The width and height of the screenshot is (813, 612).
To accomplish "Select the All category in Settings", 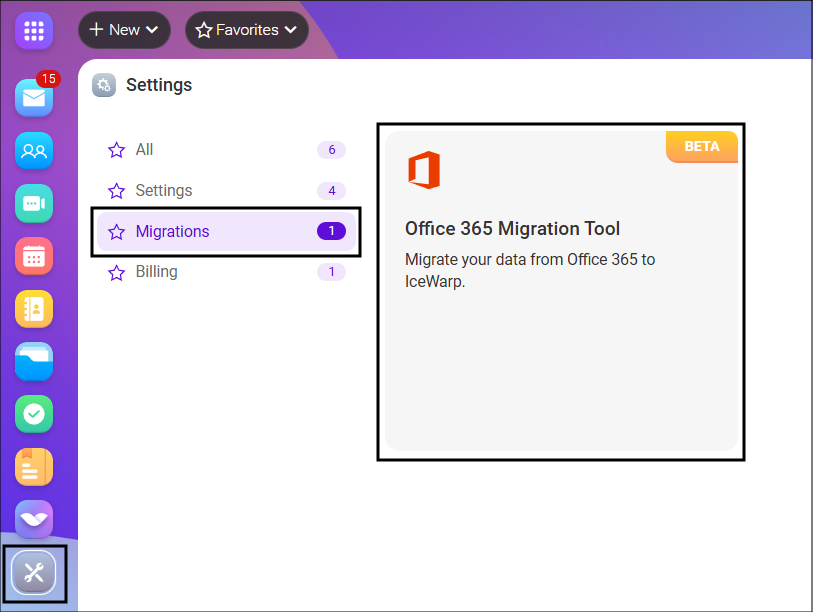I will click(145, 150).
